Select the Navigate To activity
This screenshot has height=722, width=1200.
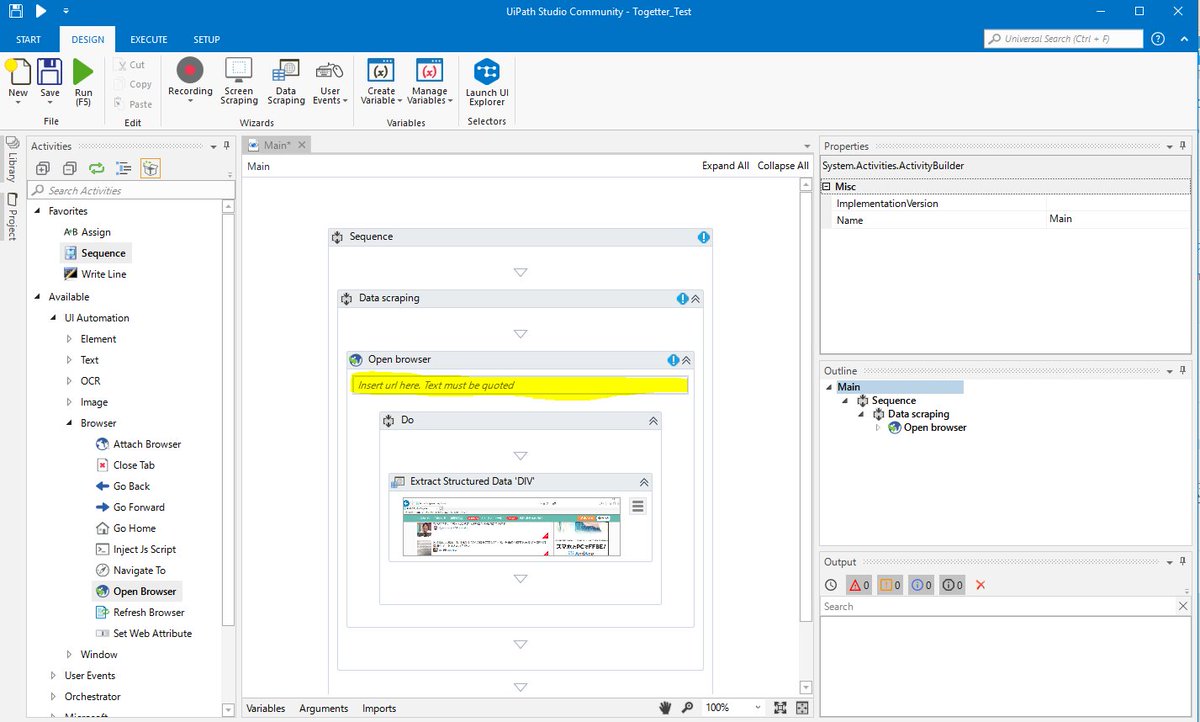[x=139, y=570]
